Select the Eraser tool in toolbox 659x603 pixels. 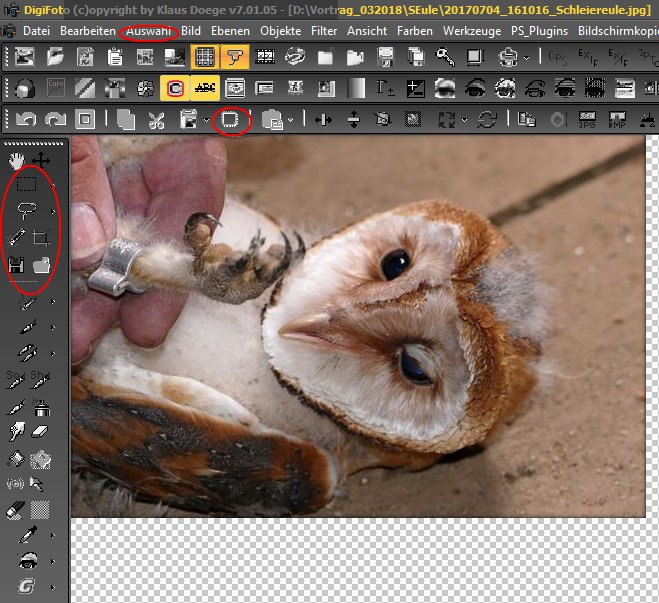41,431
